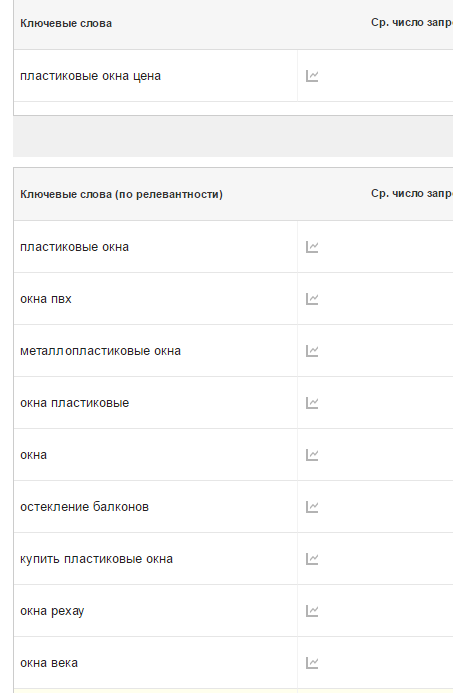This screenshot has width=453, height=693.
Task: Open trend chart icon for пластиковые окна
Action: (x=312, y=247)
